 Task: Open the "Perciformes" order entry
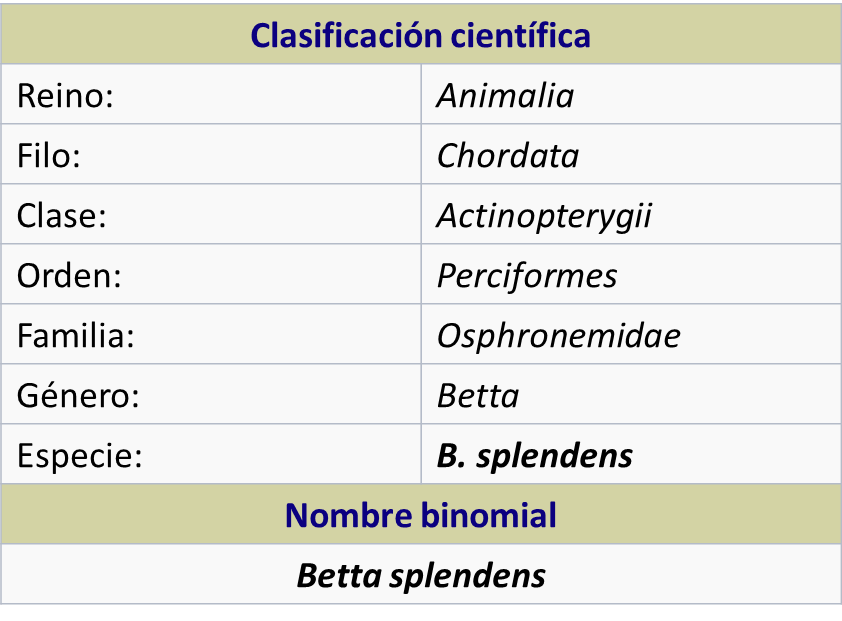click(x=527, y=276)
